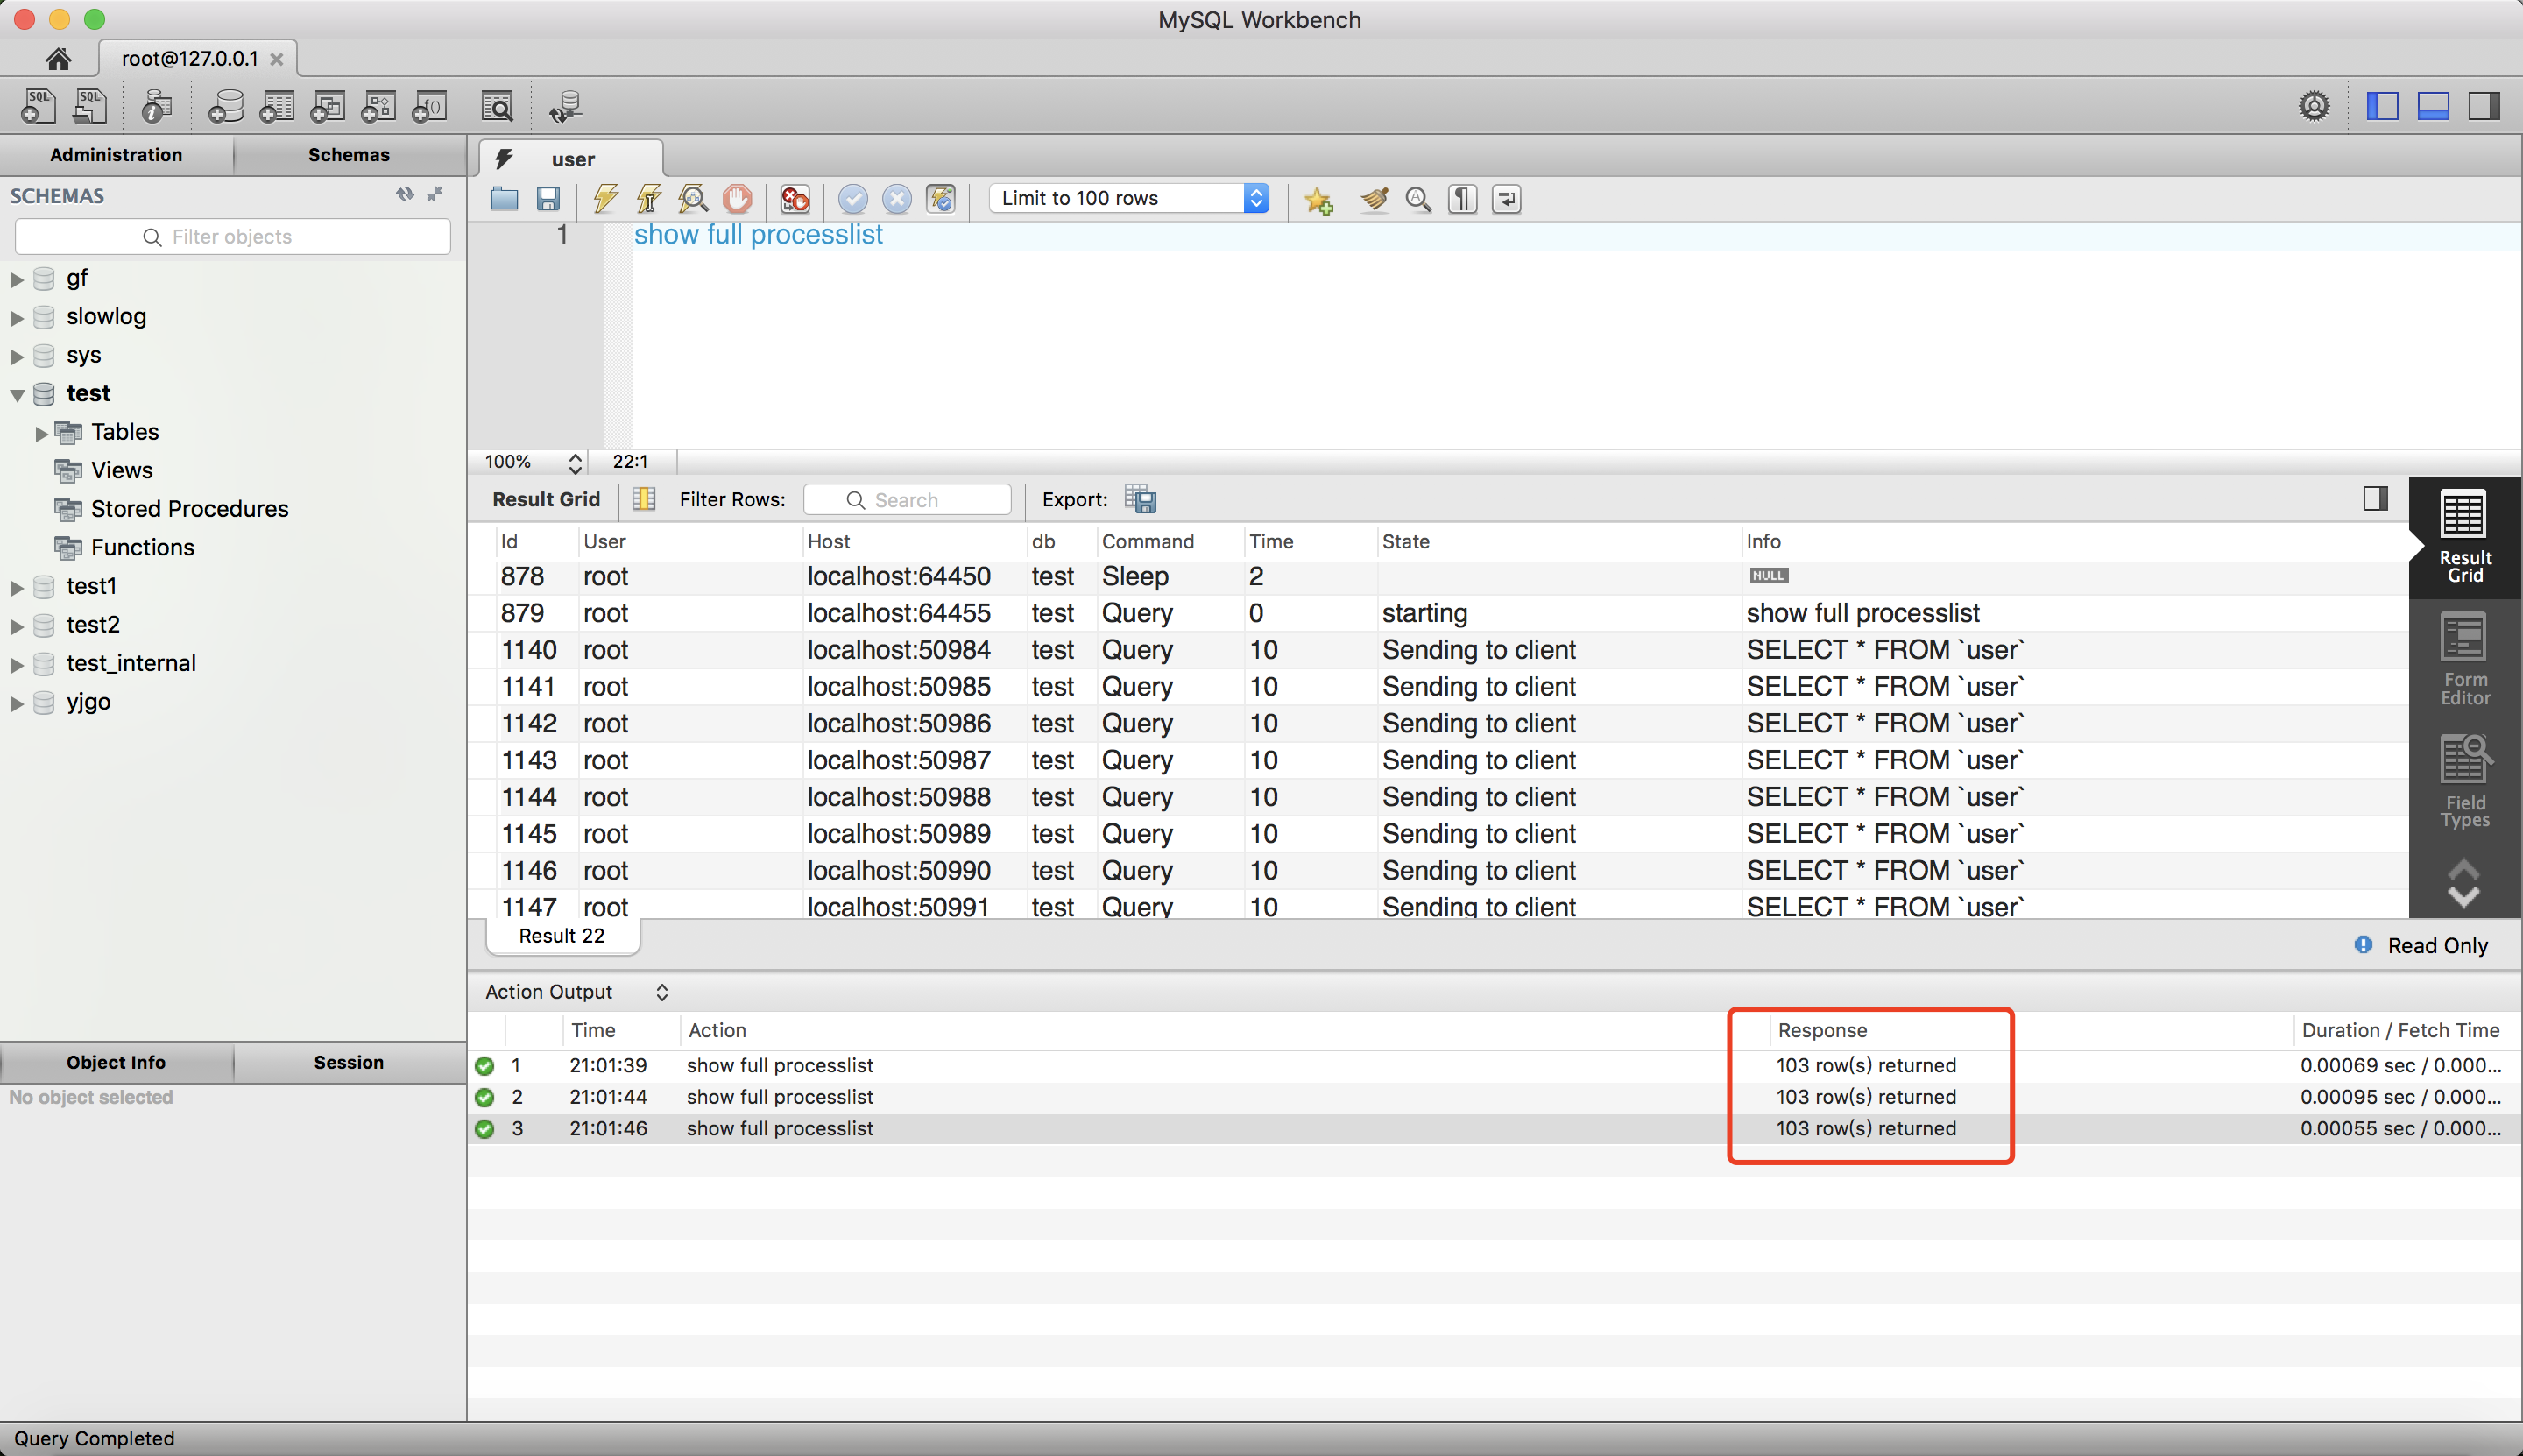Viewport: 2523px width, 1456px height.
Task: Toggle word wrap icon
Action: (x=1506, y=198)
